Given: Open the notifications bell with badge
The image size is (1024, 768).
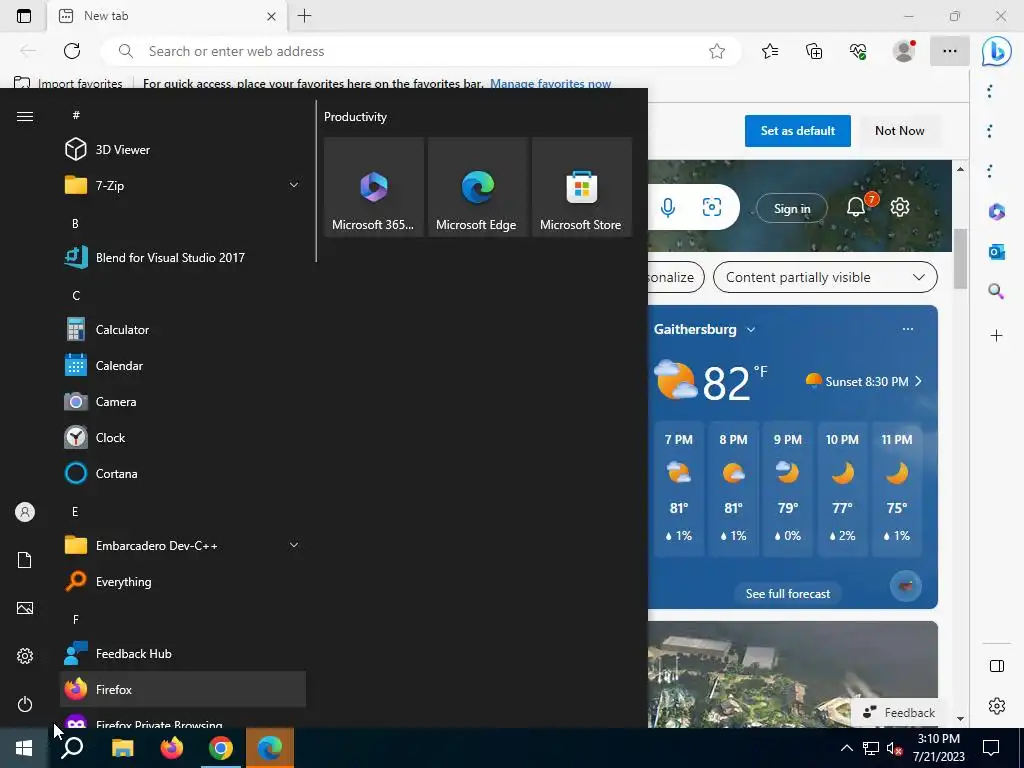Looking at the screenshot, I should click(x=857, y=207).
